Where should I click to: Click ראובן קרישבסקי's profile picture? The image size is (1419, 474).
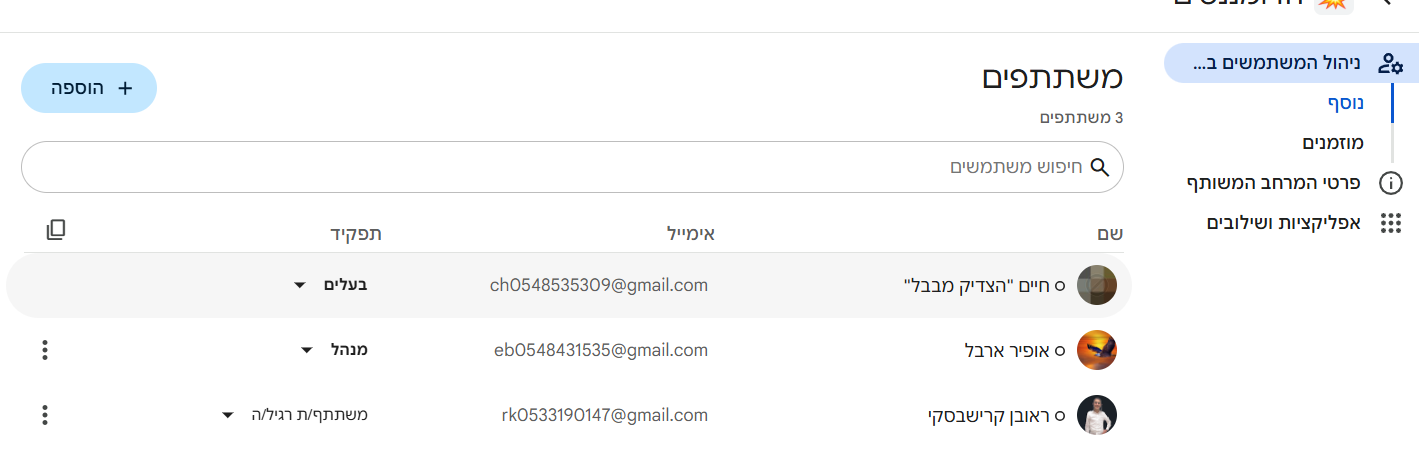point(1096,414)
